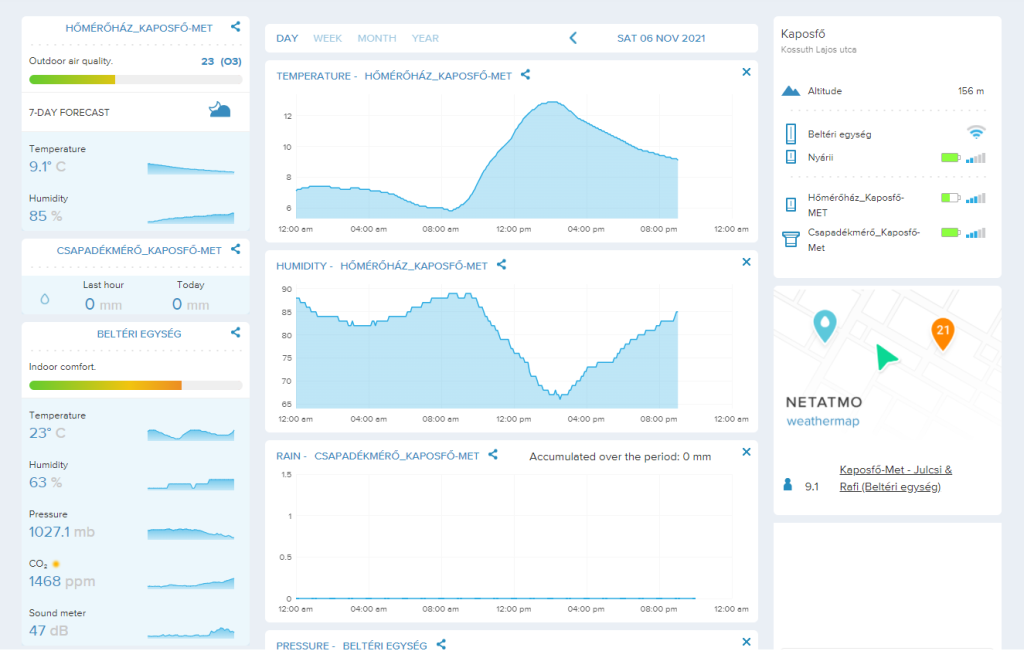Open the date picker SAT 06 NOV 2021

tap(661, 38)
